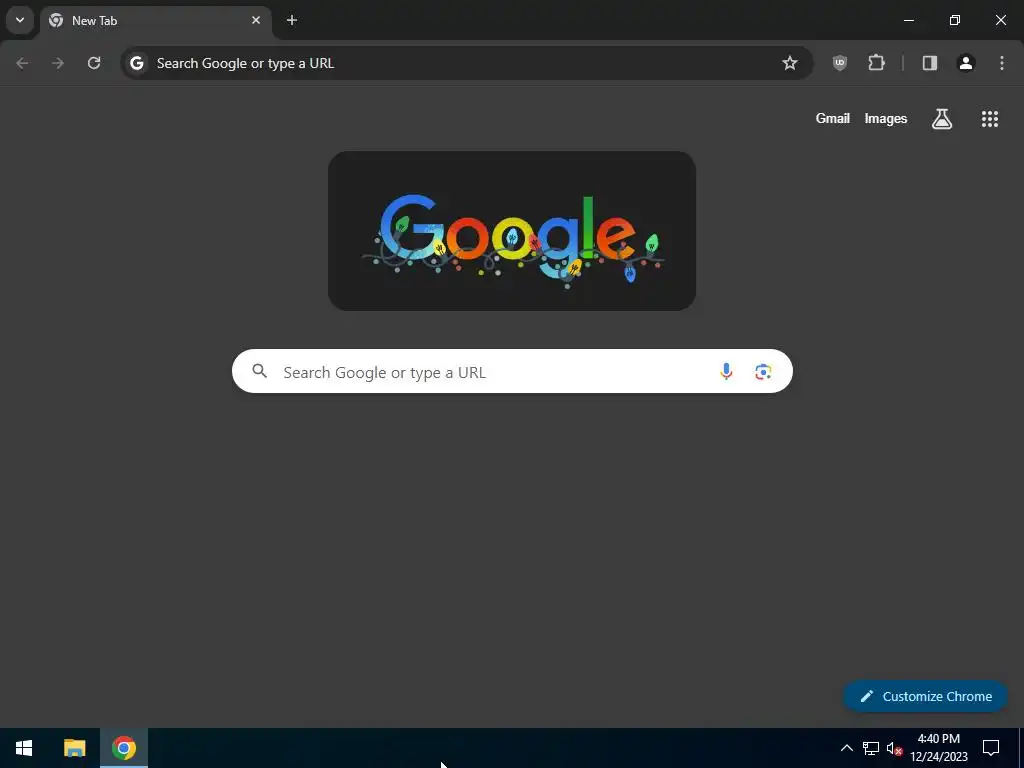Open File Explorer from taskbar
The image size is (1024, 768).
tap(74, 748)
